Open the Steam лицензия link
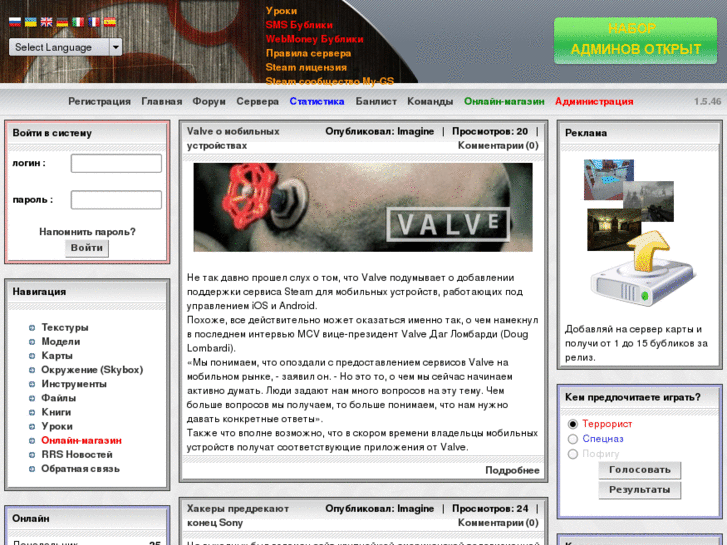 306,67
